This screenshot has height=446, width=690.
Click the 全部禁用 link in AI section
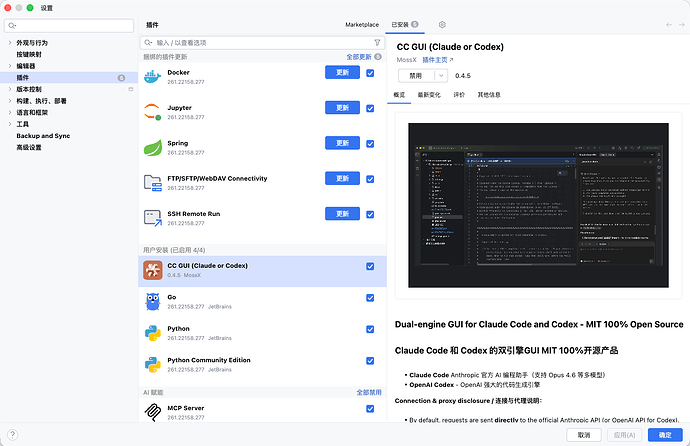click(x=369, y=392)
